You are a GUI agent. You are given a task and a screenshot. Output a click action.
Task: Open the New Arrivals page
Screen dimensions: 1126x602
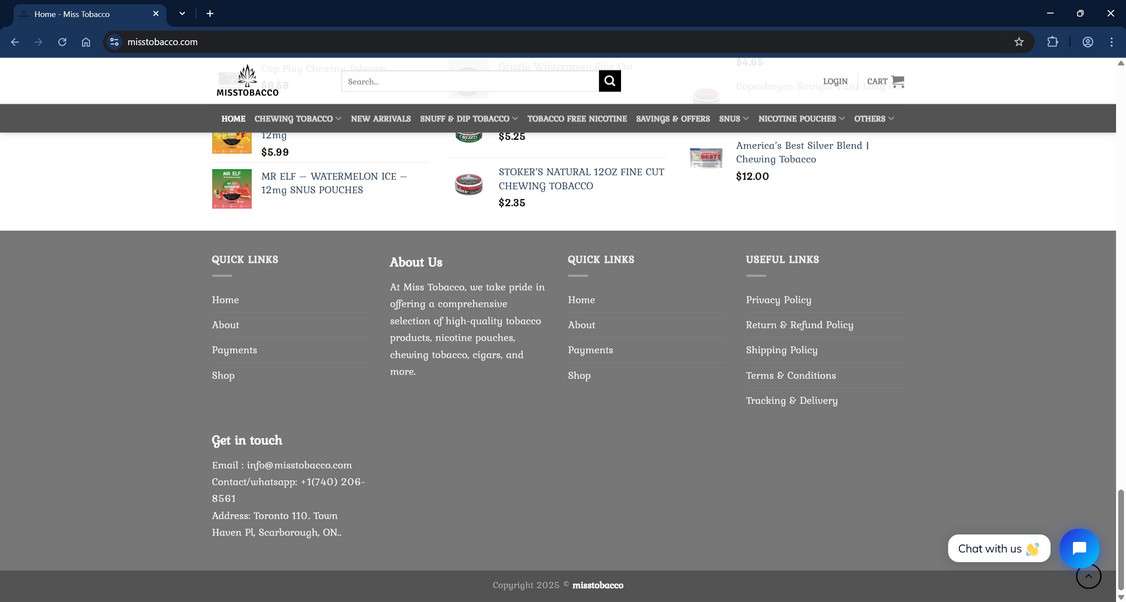[381, 119]
